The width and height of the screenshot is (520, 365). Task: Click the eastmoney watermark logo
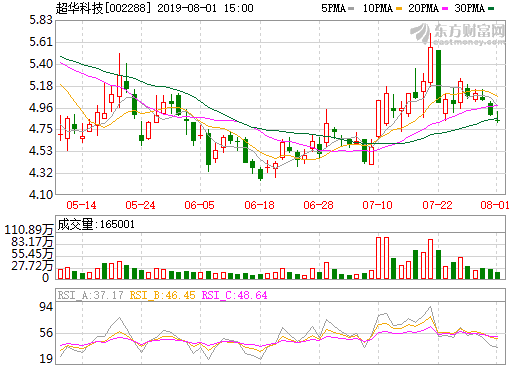click(x=457, y=34)
